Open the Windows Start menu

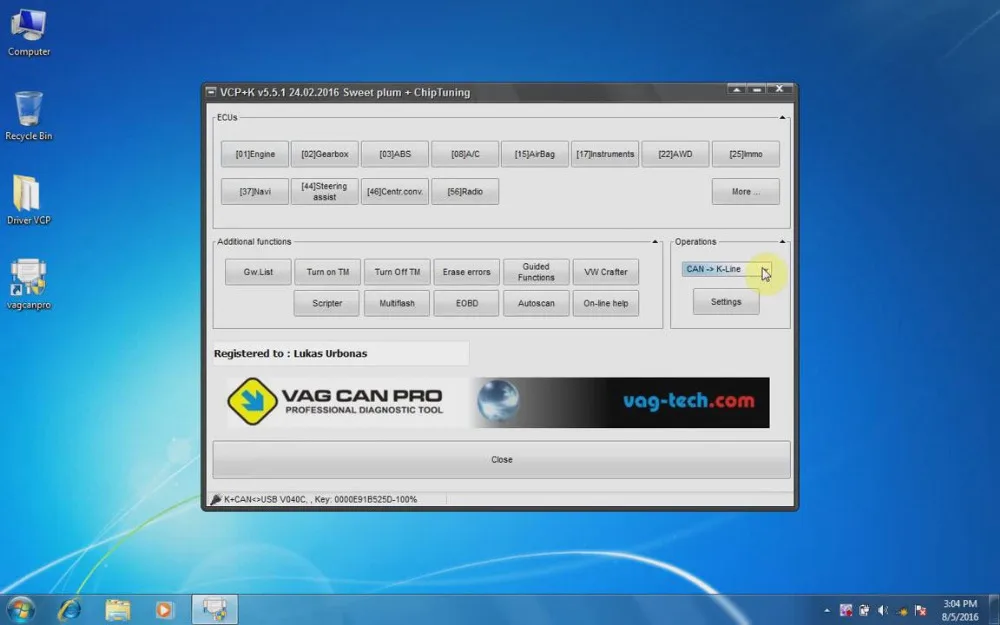coord(20,610)
